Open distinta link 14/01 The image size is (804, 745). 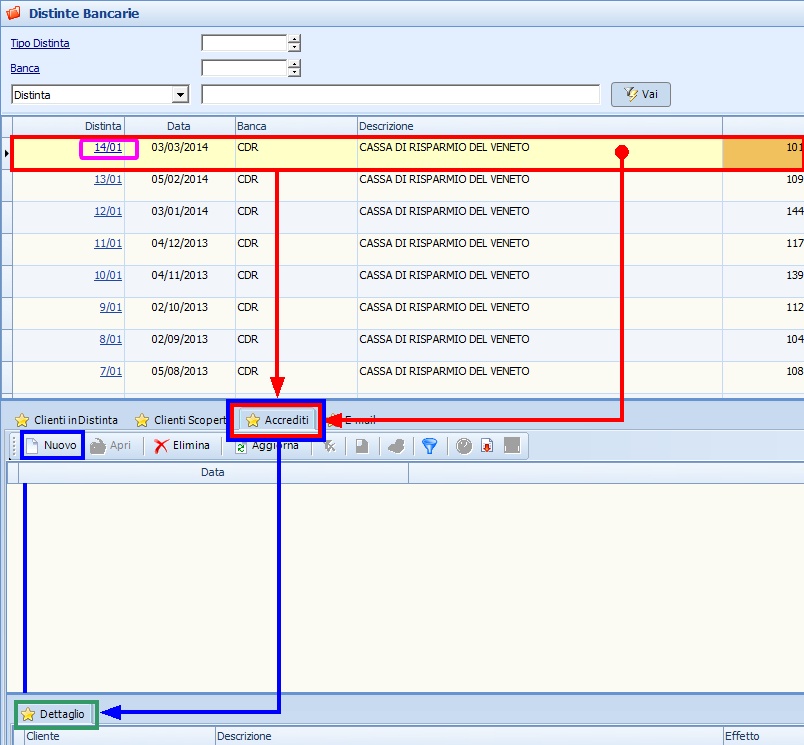[107, 148]
